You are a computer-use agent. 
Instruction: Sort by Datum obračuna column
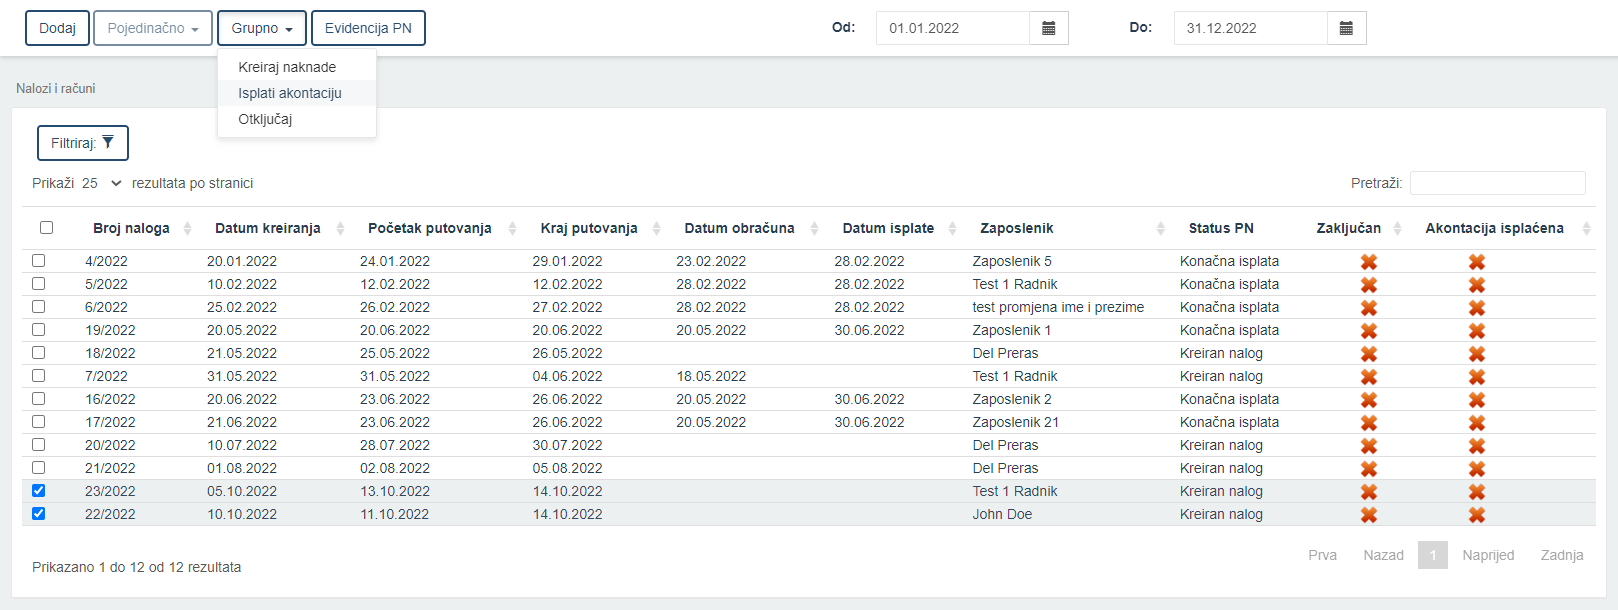pos(814,229)
